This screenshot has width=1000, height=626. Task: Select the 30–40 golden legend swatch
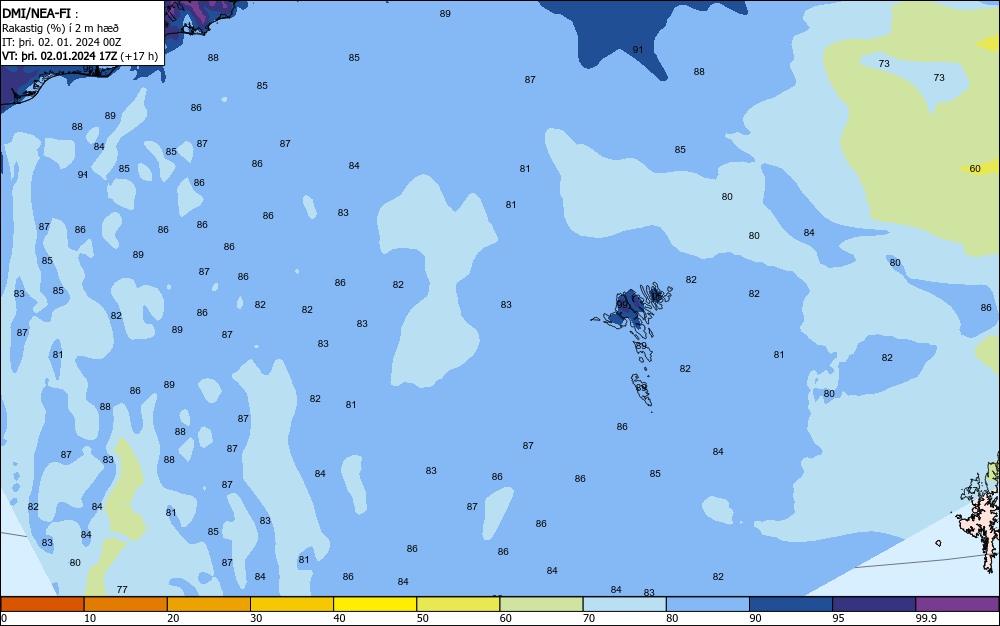click(292, 604)
